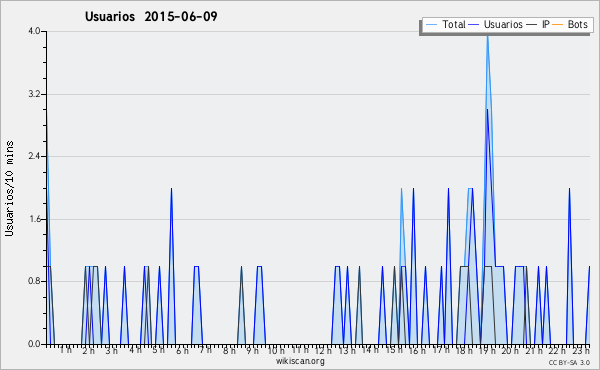Click the 0.0 y-axis value
Image resolution: width=600 pixels, height=370 pixels.
pyautogui.click(x=34, y=344)
